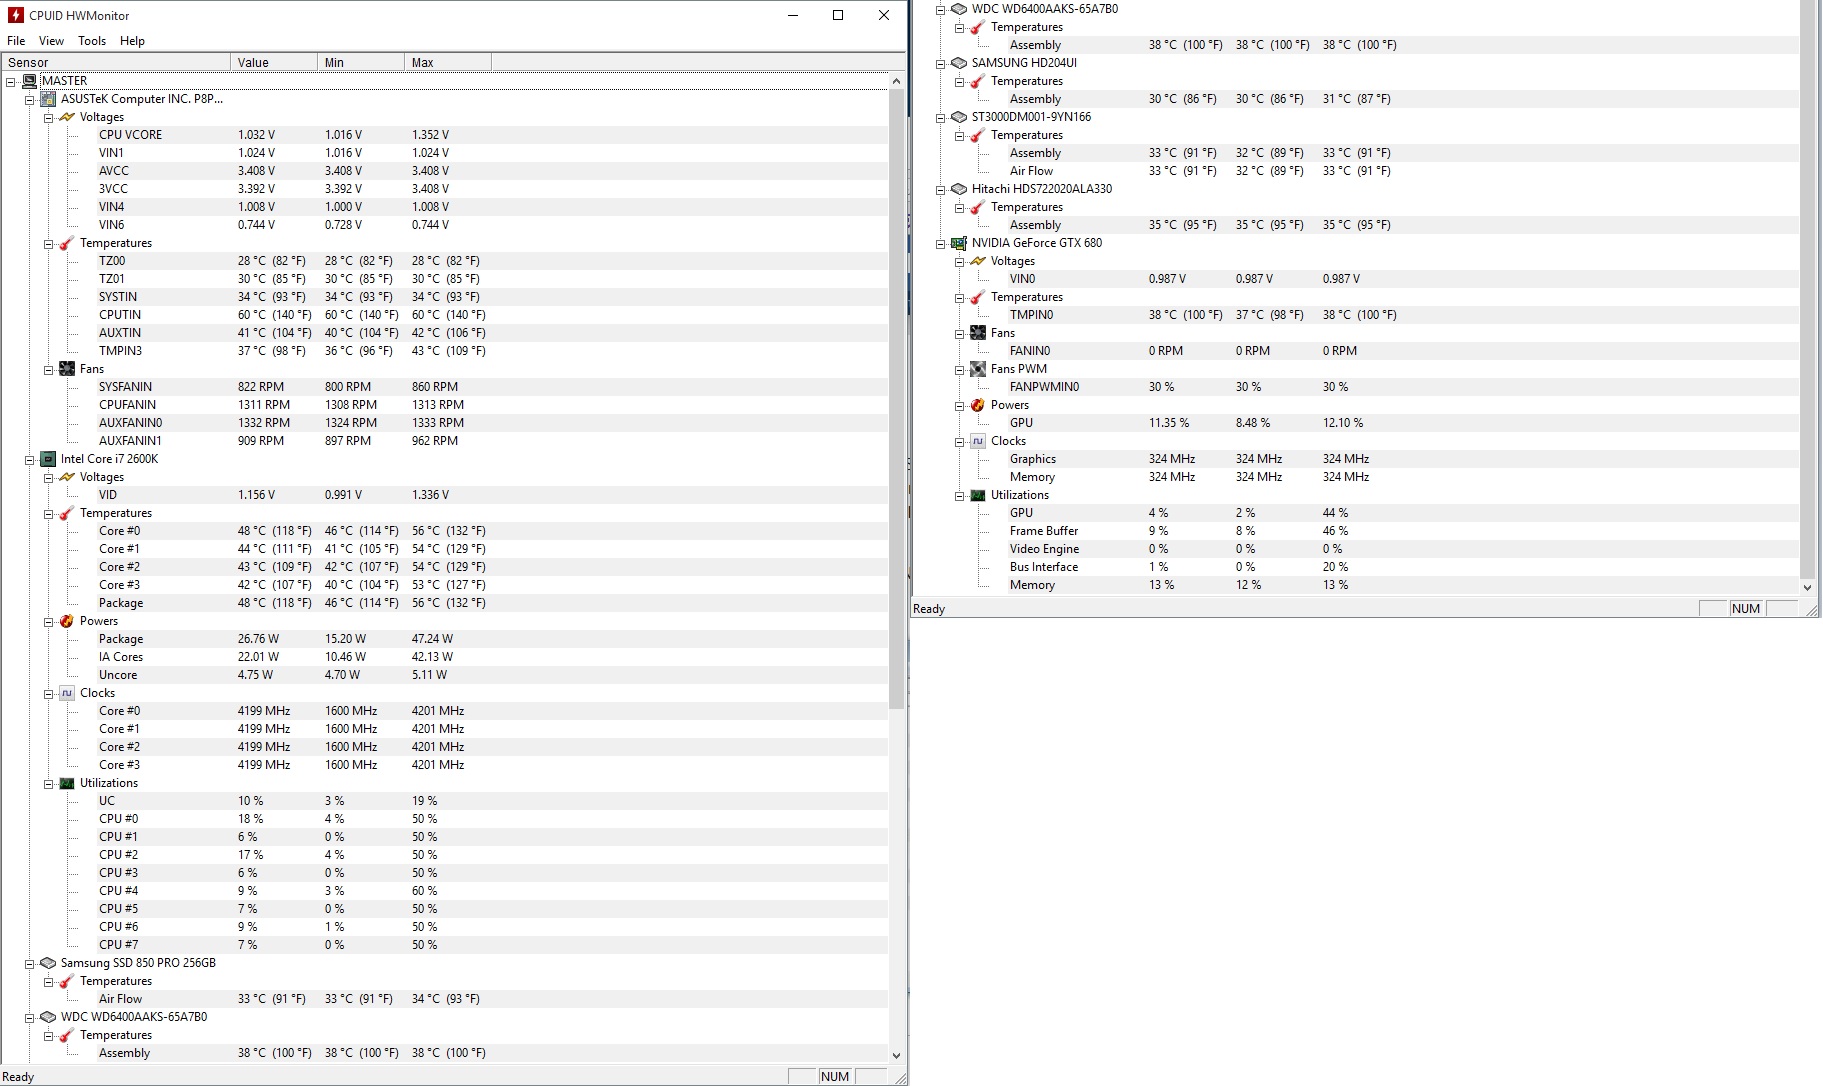
Task: Click the flame icon beside CPU Powers
Action: 67,621
